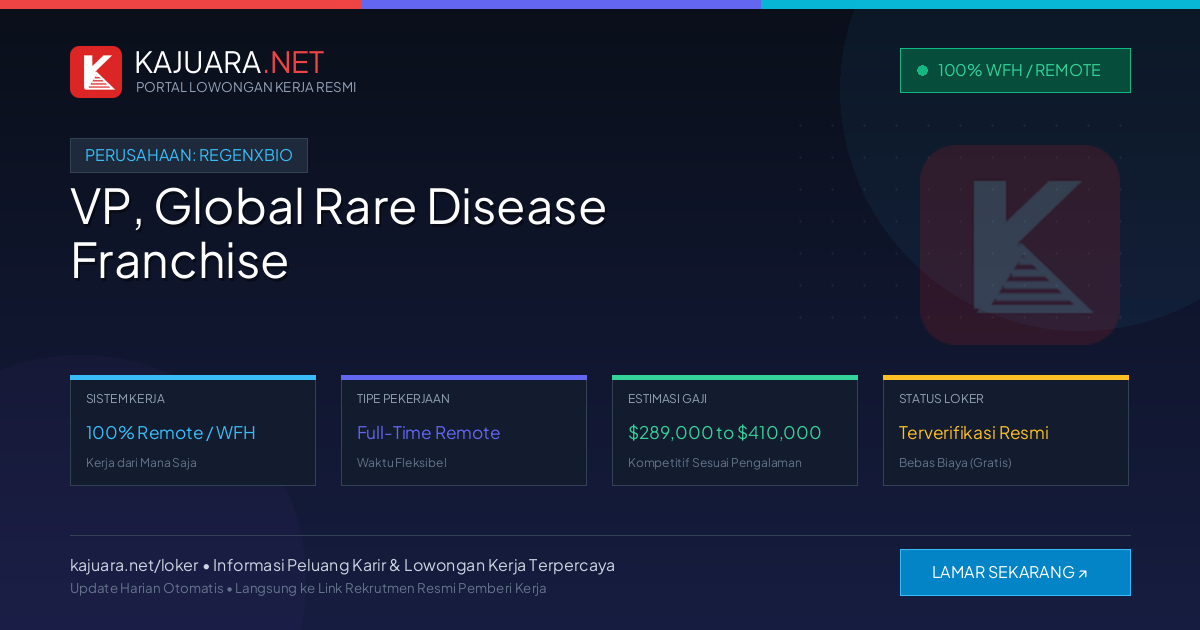Viewport: 1200px width, 630px height.
Task: Click the 100% WFH / REMOTE badge
Action: [1015, 70]
